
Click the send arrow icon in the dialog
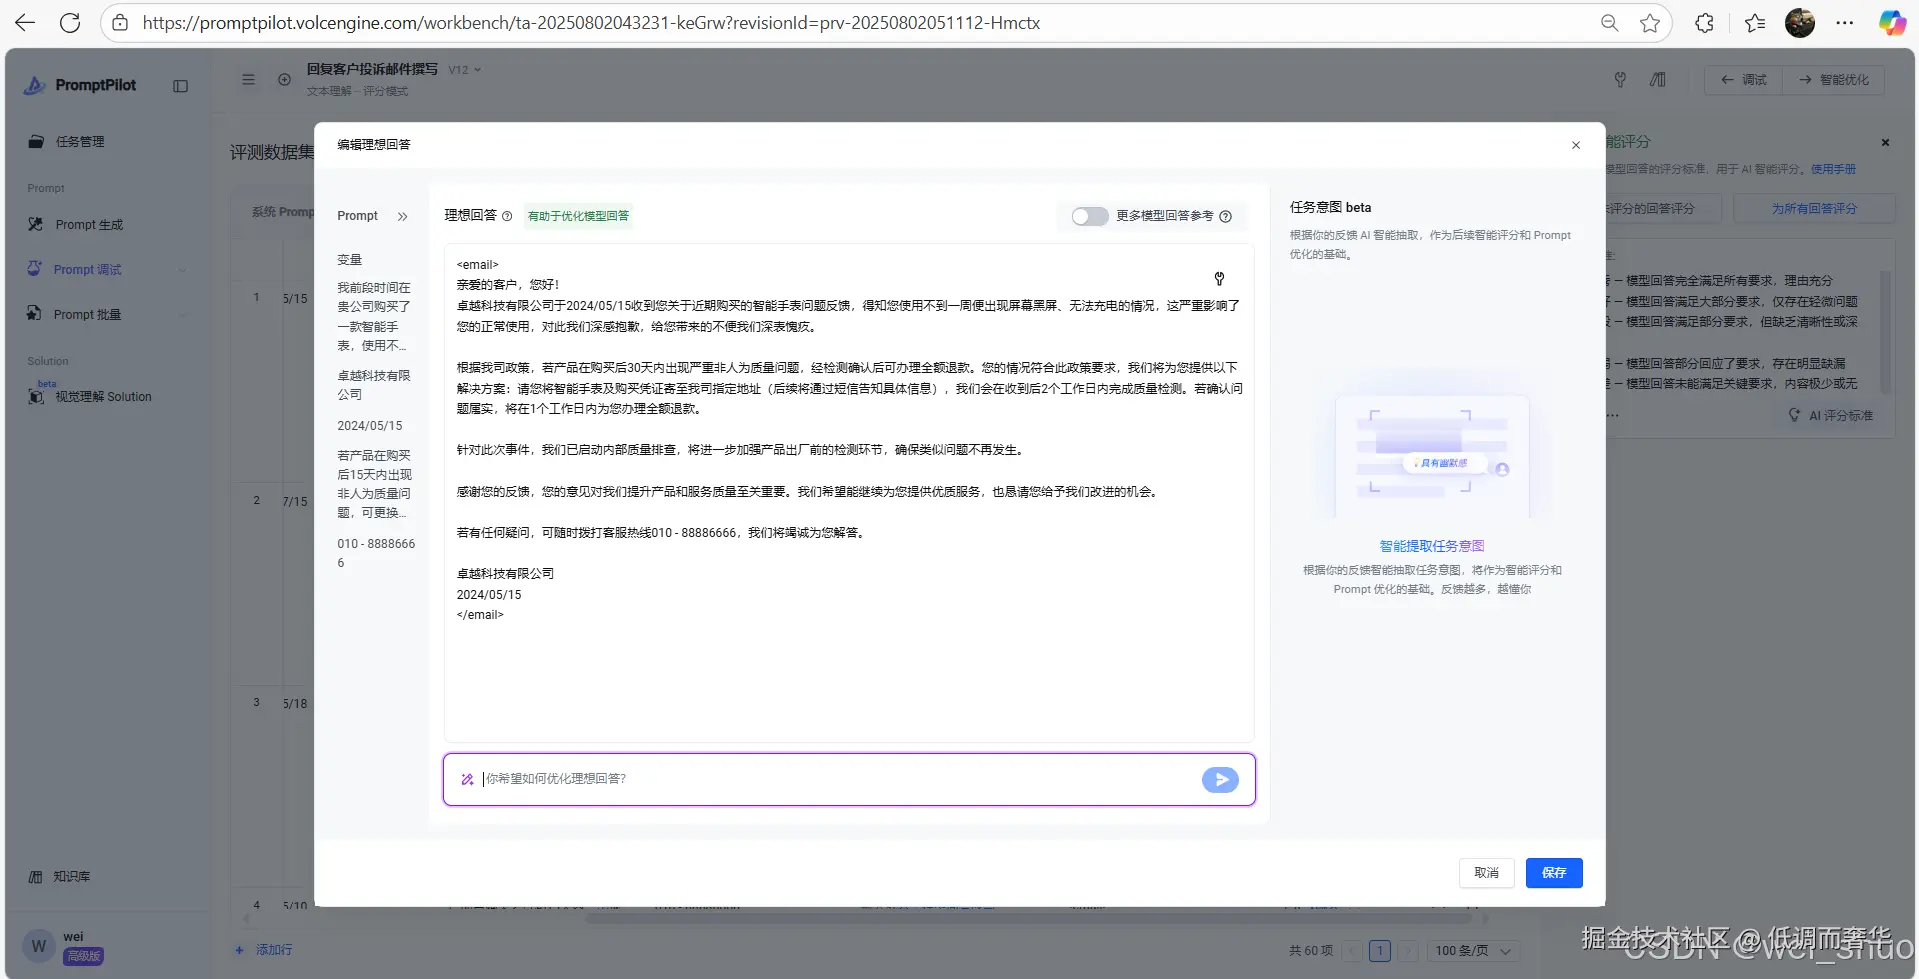pos(1219,779)
